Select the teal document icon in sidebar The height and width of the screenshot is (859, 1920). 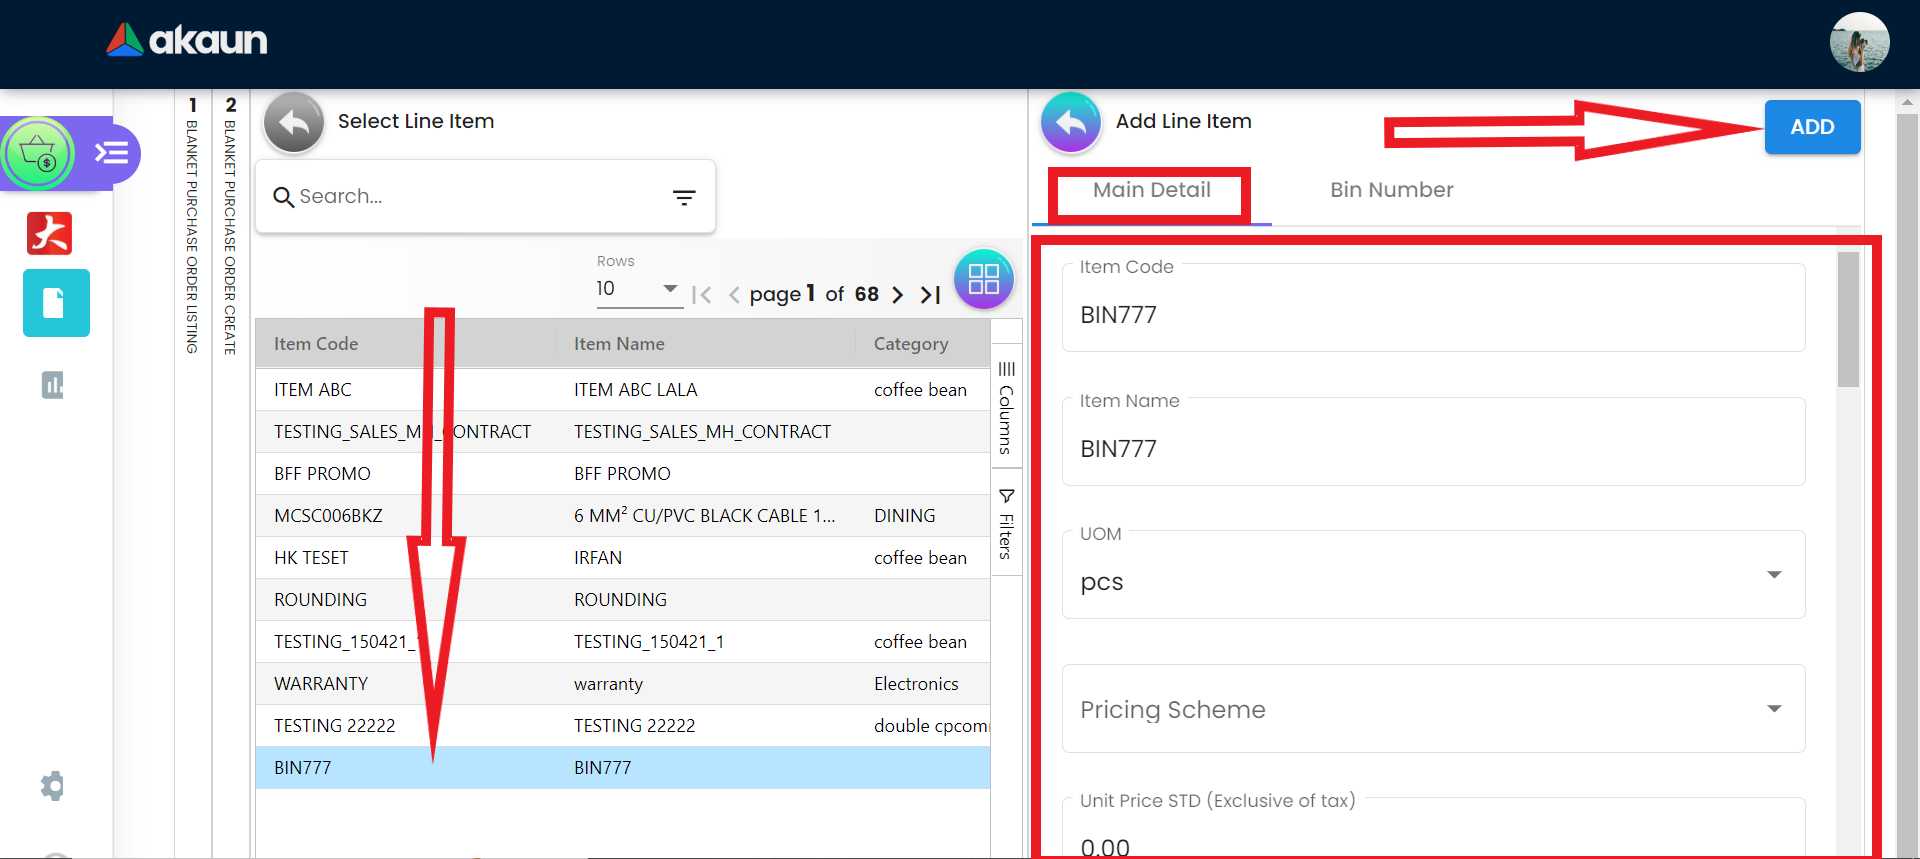pyautogui.click(x=56, y=303)
